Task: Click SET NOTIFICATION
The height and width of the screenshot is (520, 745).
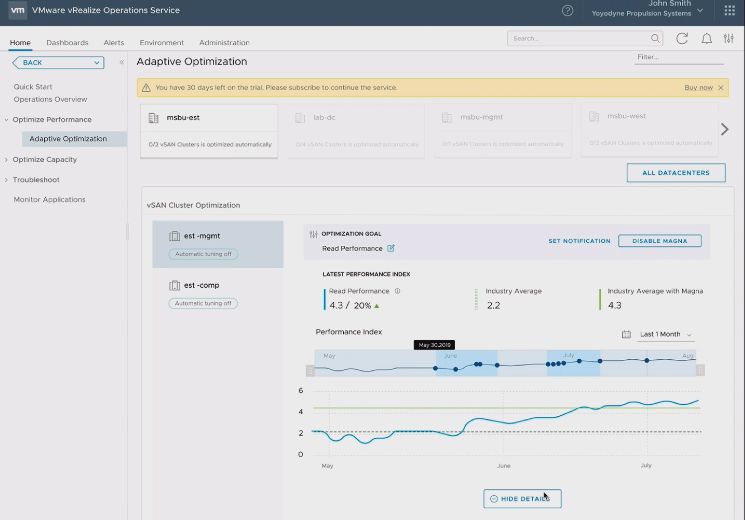Action: click(579, 241)
